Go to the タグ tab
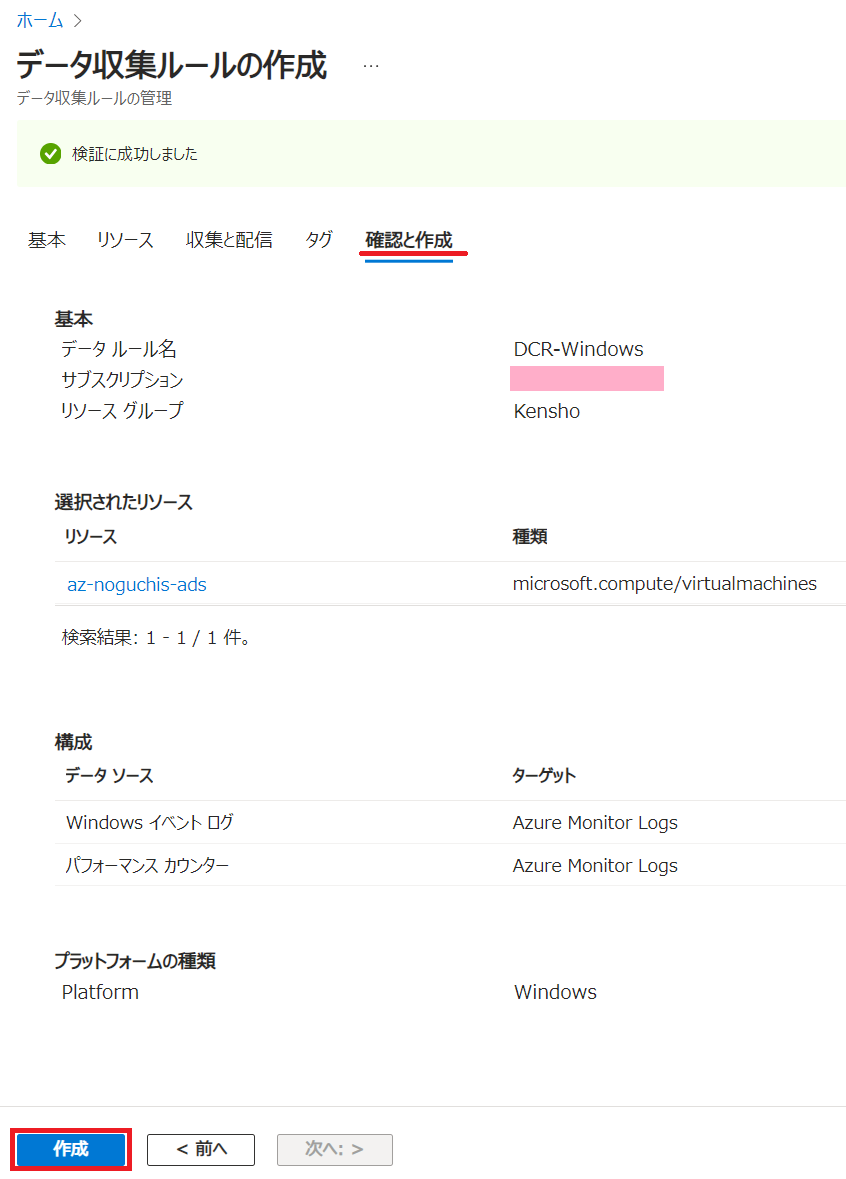The width and height of the screenshot is (846, 1179). tap(319, 240)
